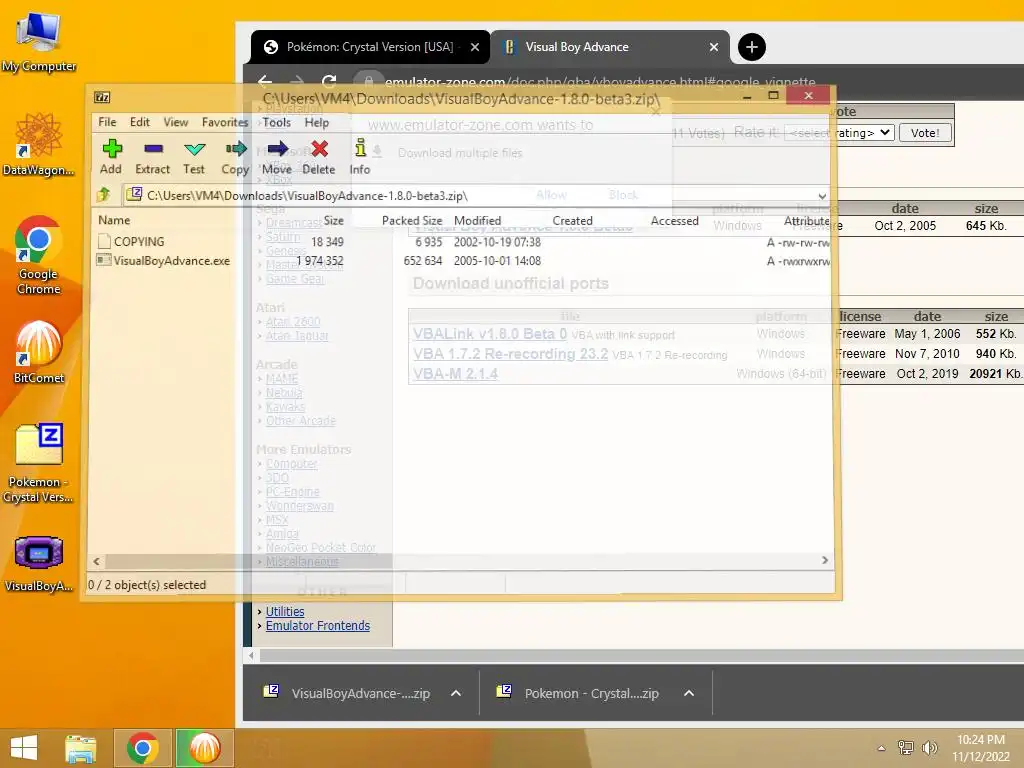Open the network icon in system tray

(x=906, y=748)
